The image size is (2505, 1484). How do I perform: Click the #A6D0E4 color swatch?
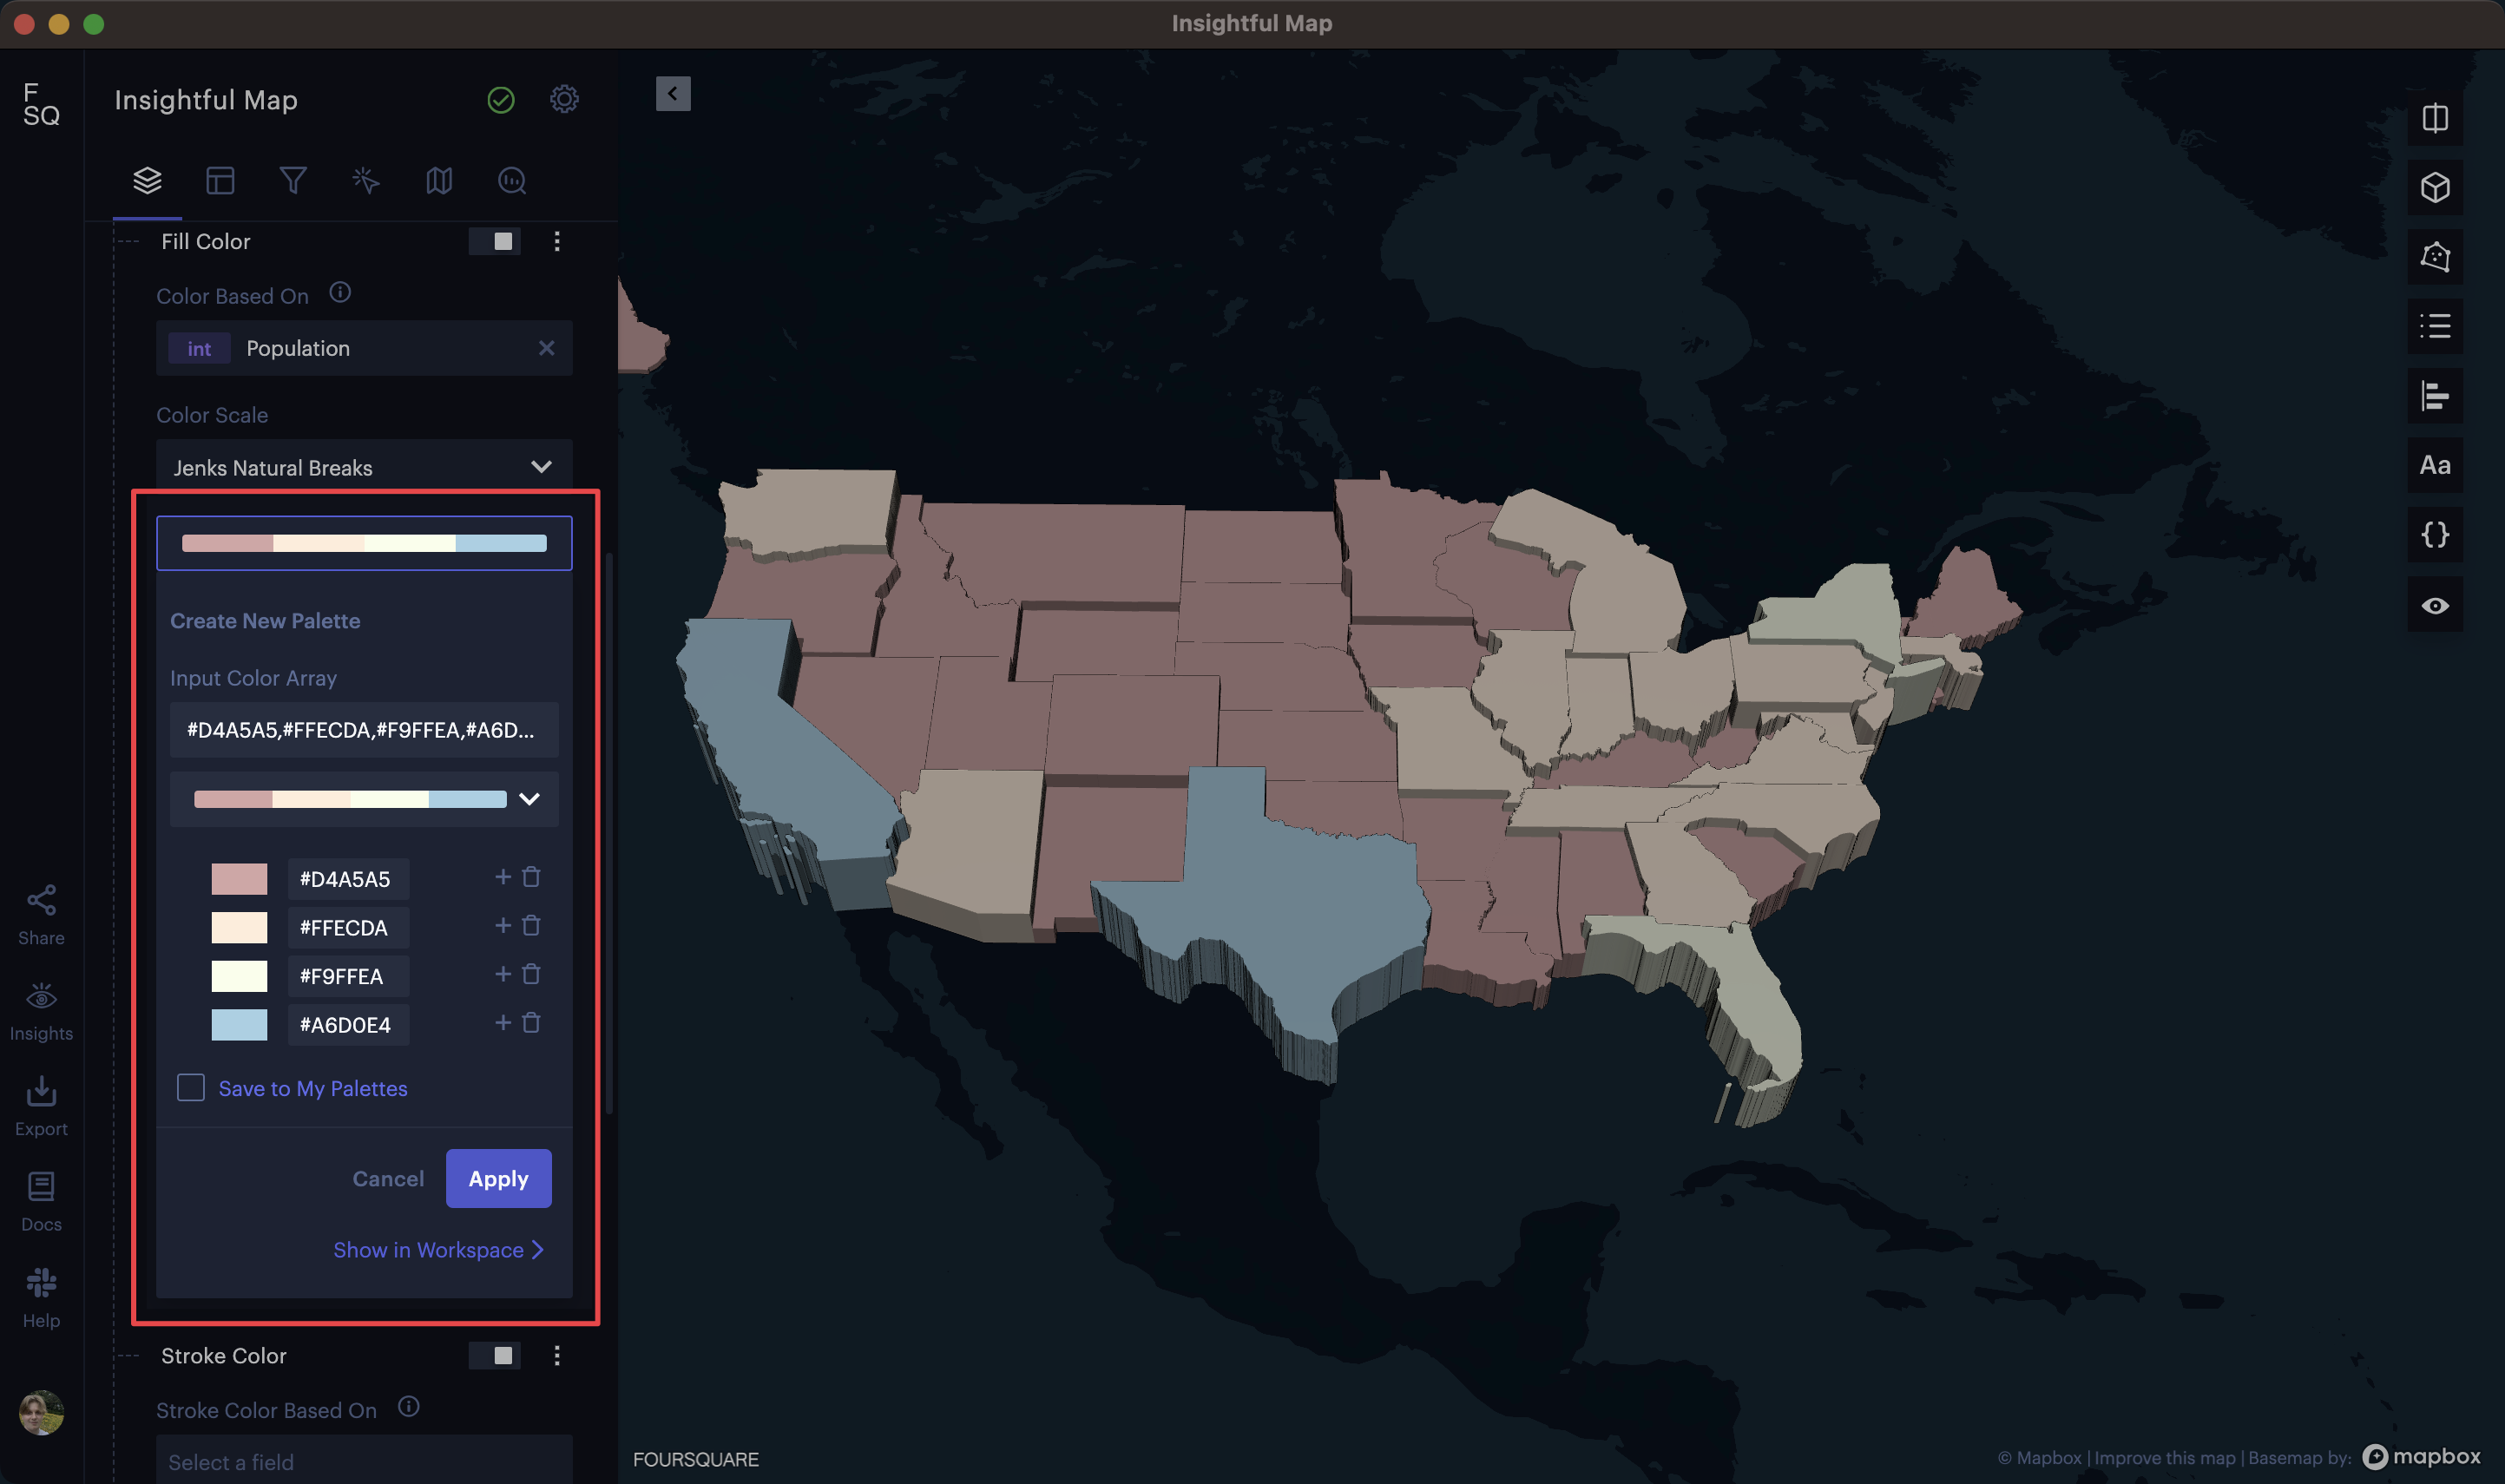coord(239,1025)
